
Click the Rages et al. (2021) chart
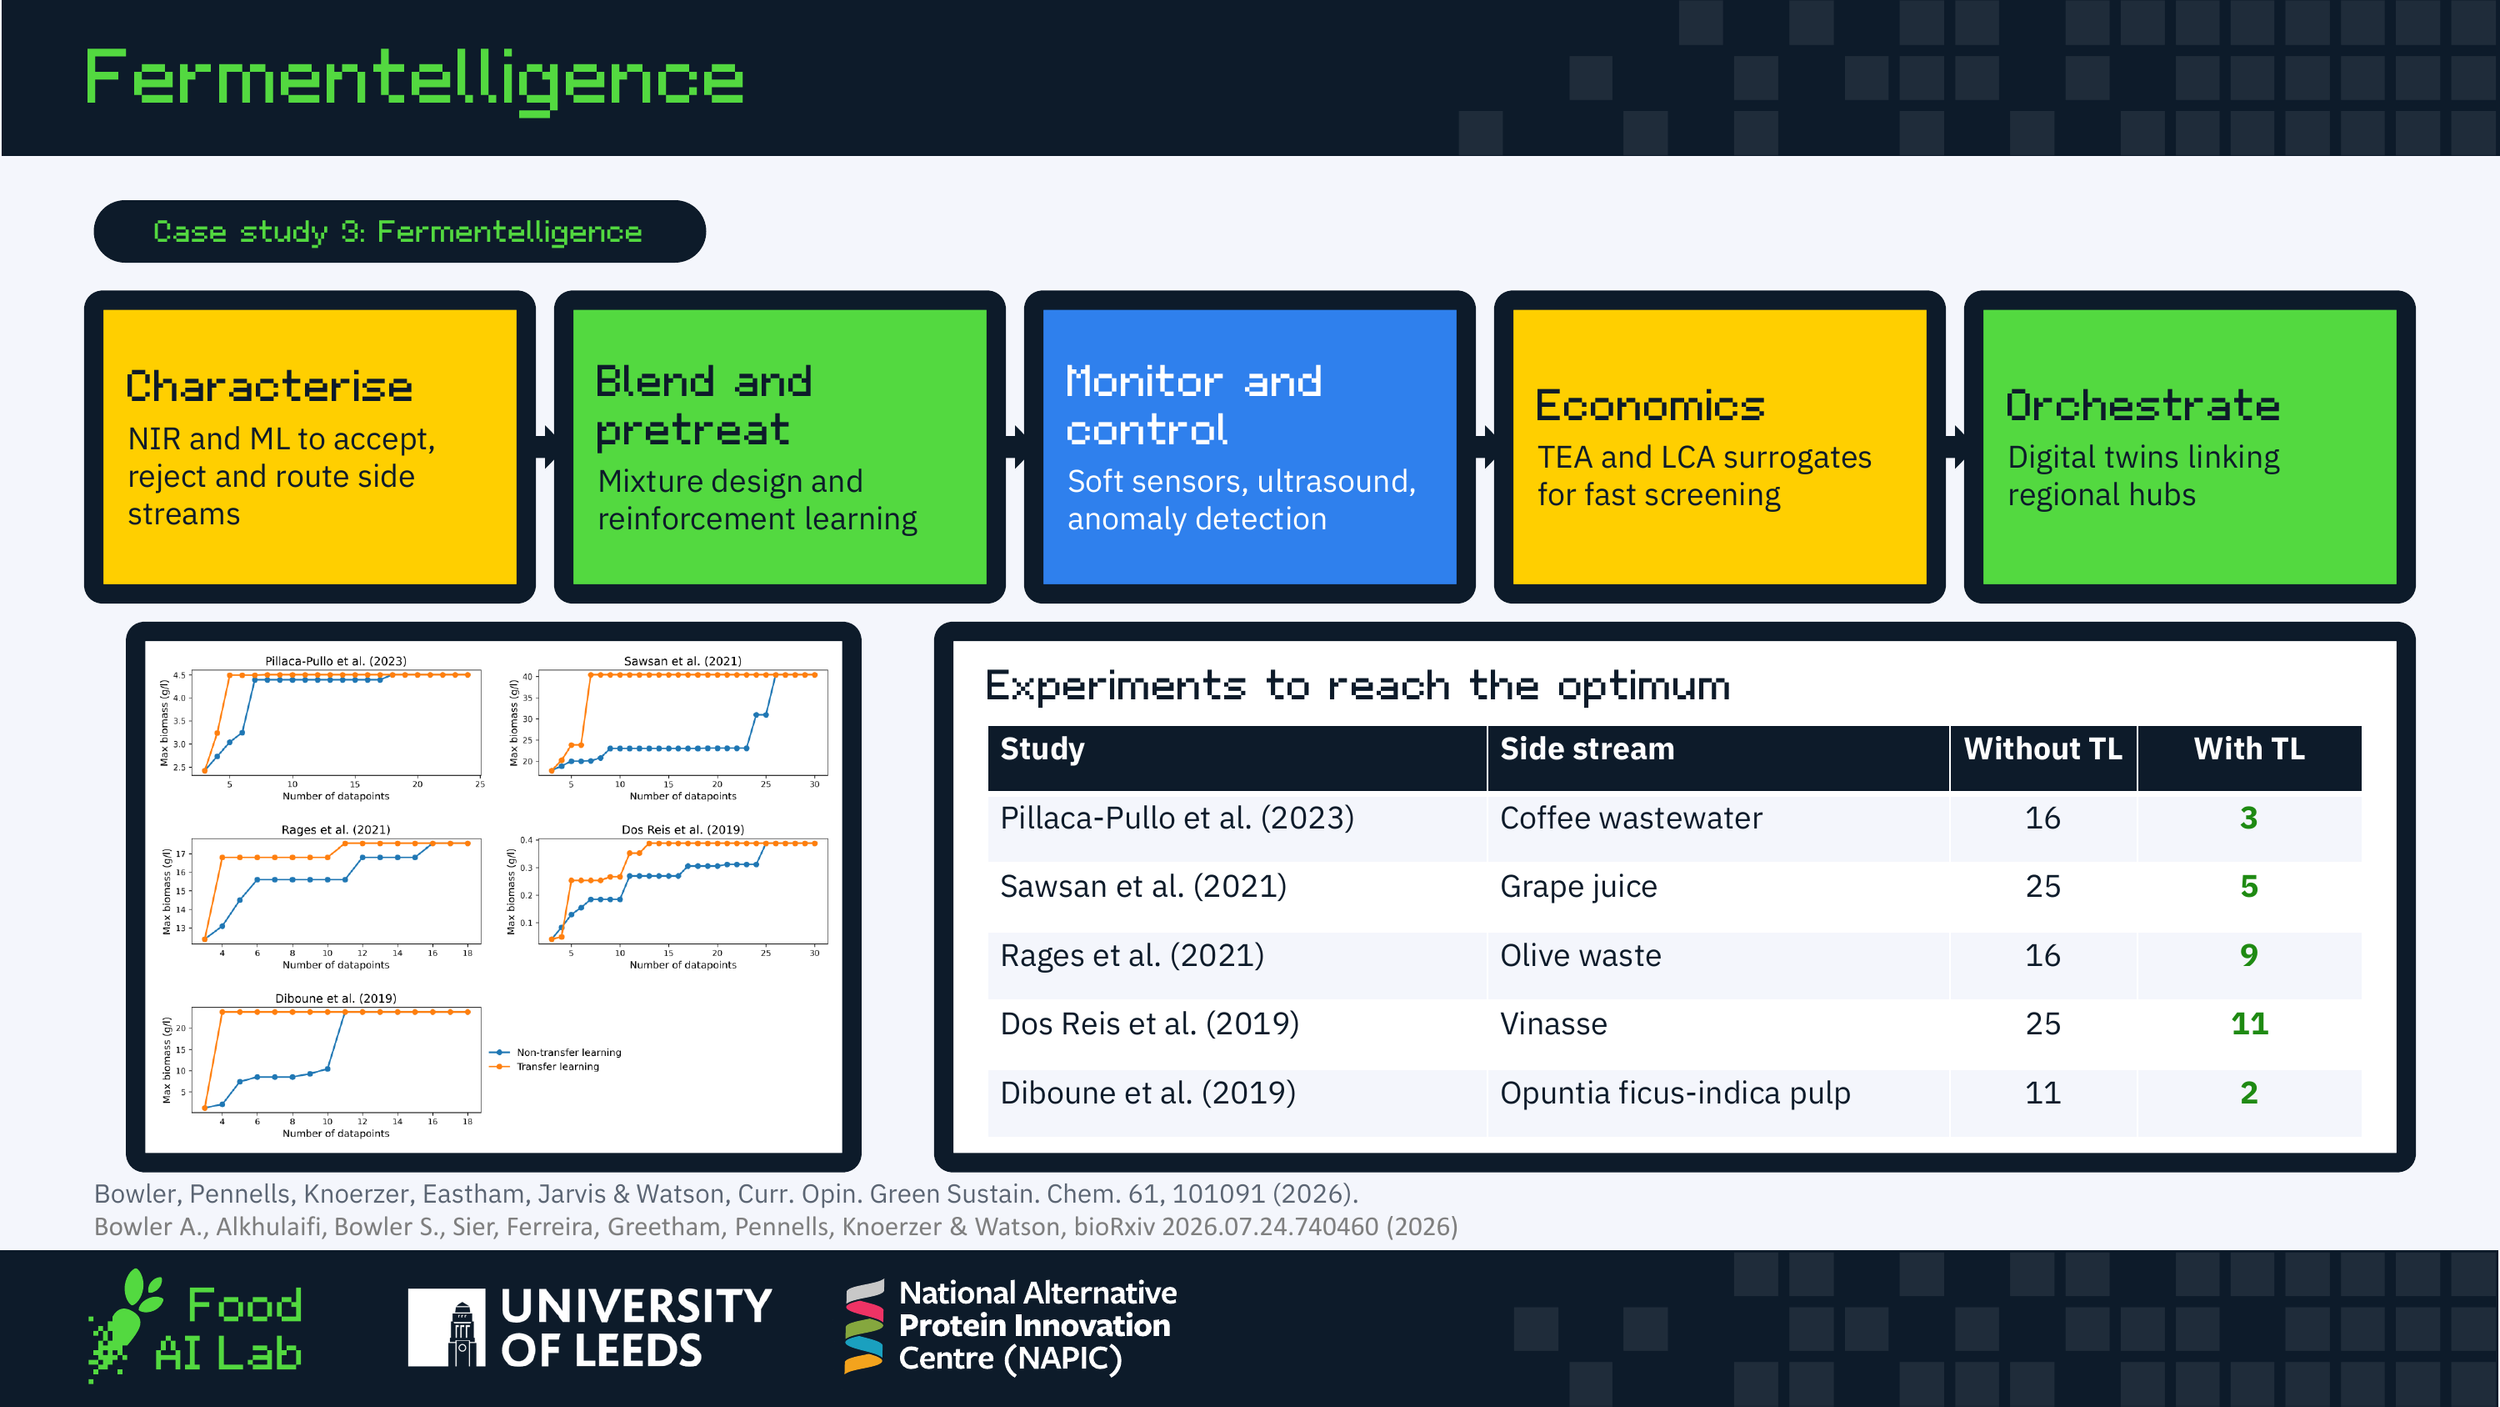[x=323, y=897]
